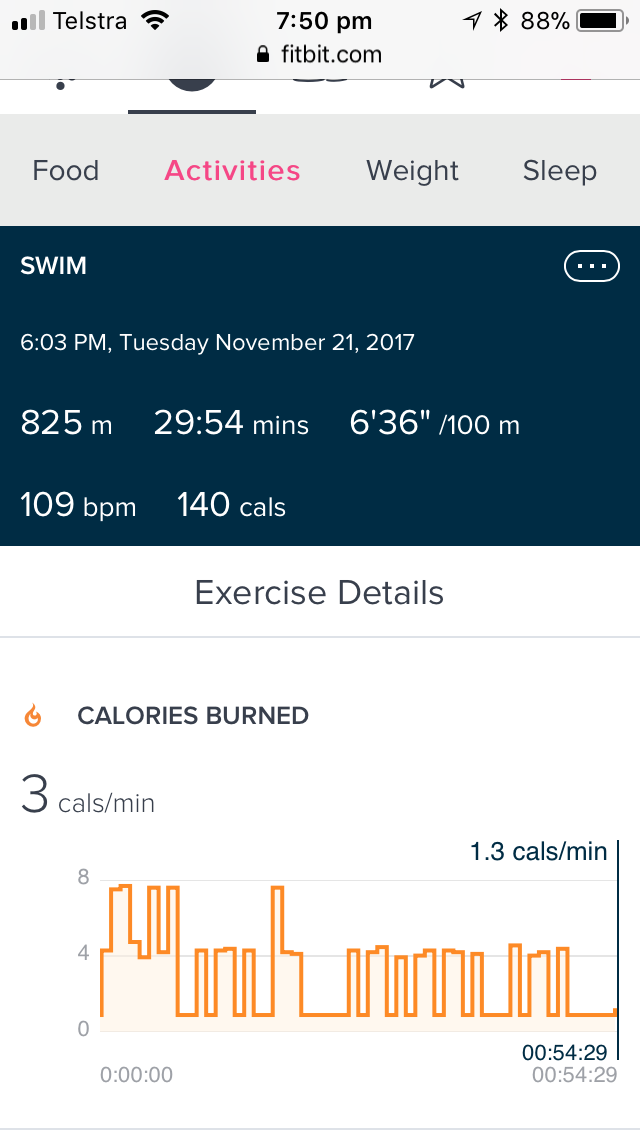This screenshot has width=640, height=1136.
Task: Select the chart cursor line at 00:54:29
Action: (x=618, y=950)
